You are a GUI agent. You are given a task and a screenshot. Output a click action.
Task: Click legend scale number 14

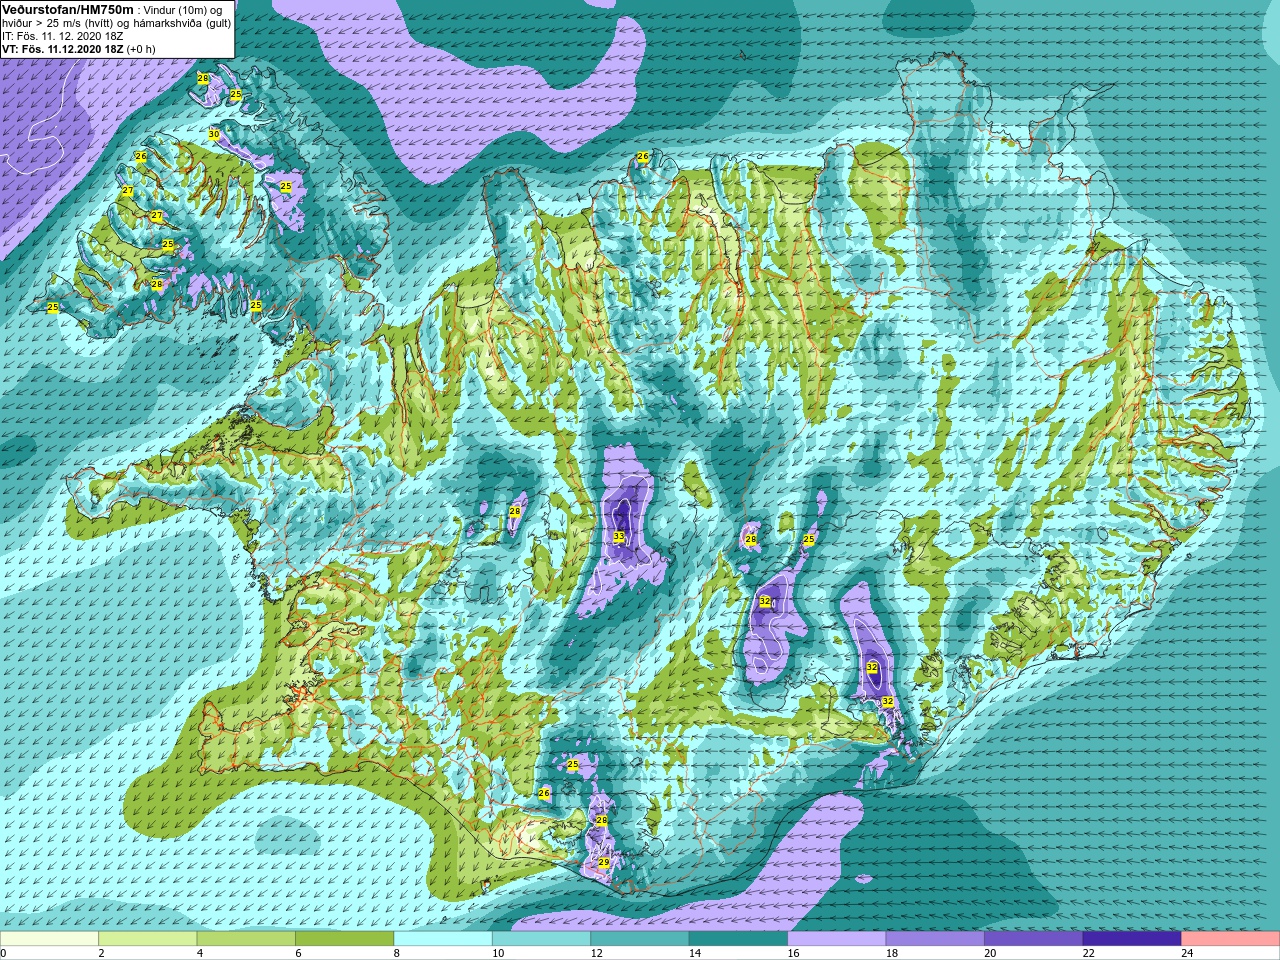[x=696, y=953]
